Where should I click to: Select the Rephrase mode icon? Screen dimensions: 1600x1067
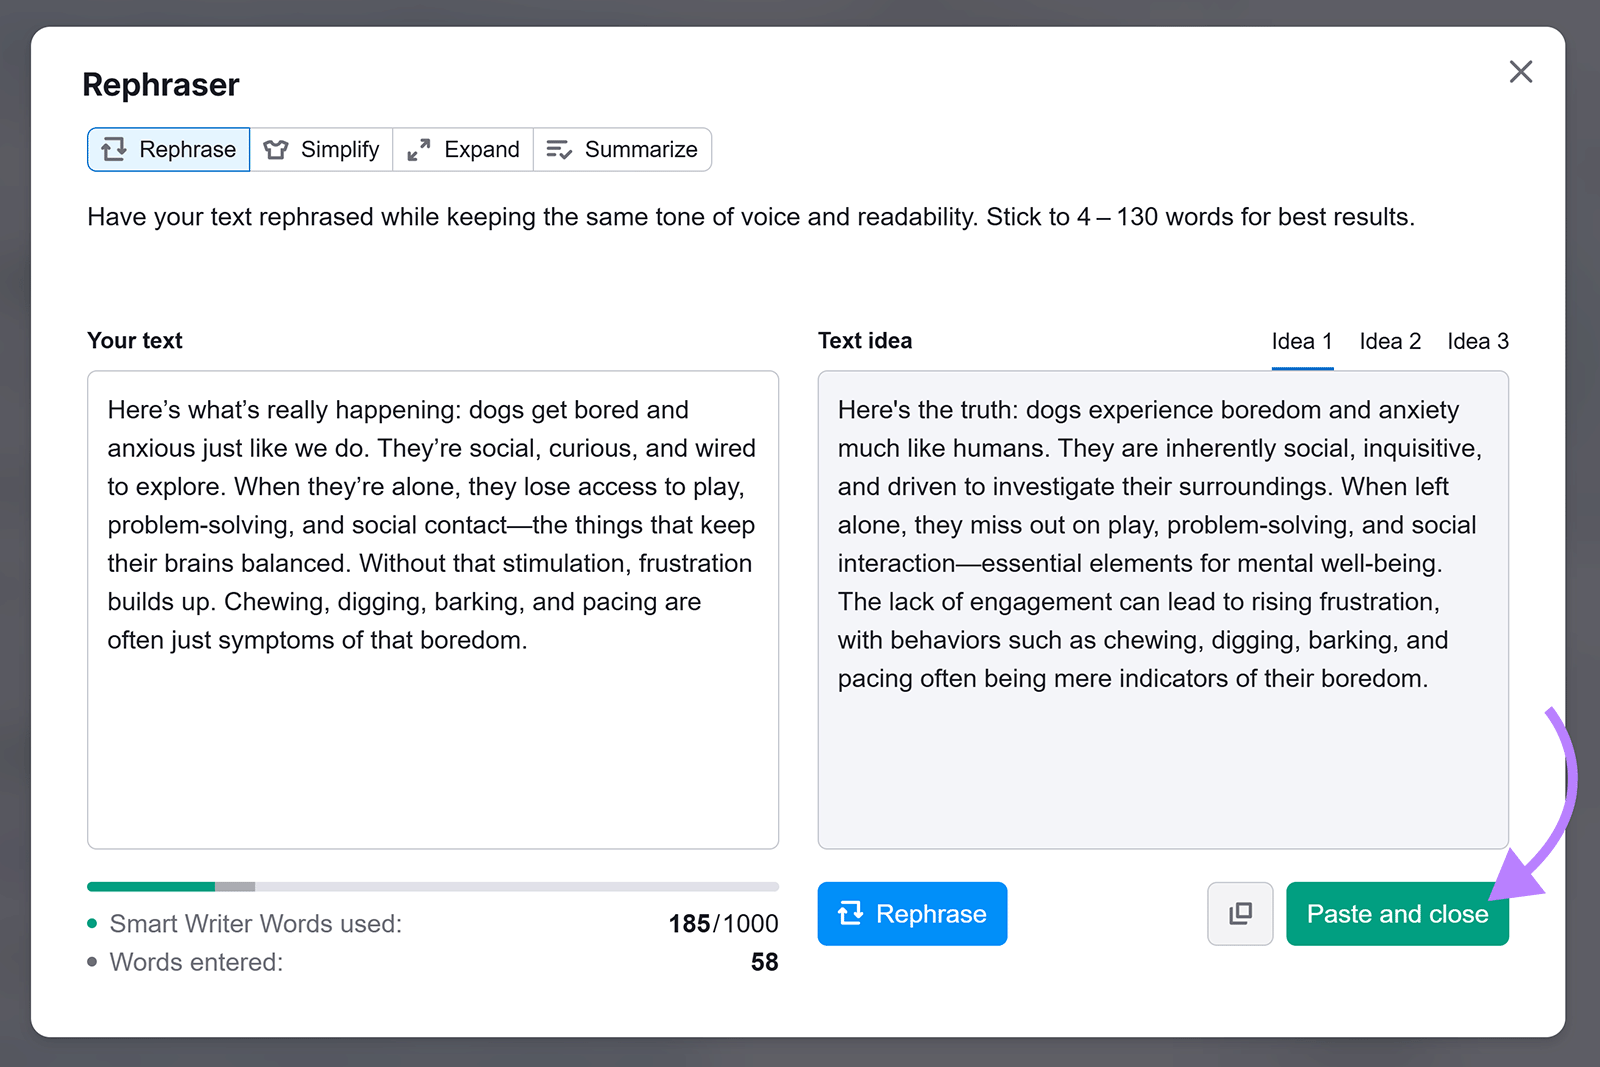tap(114, 149)
